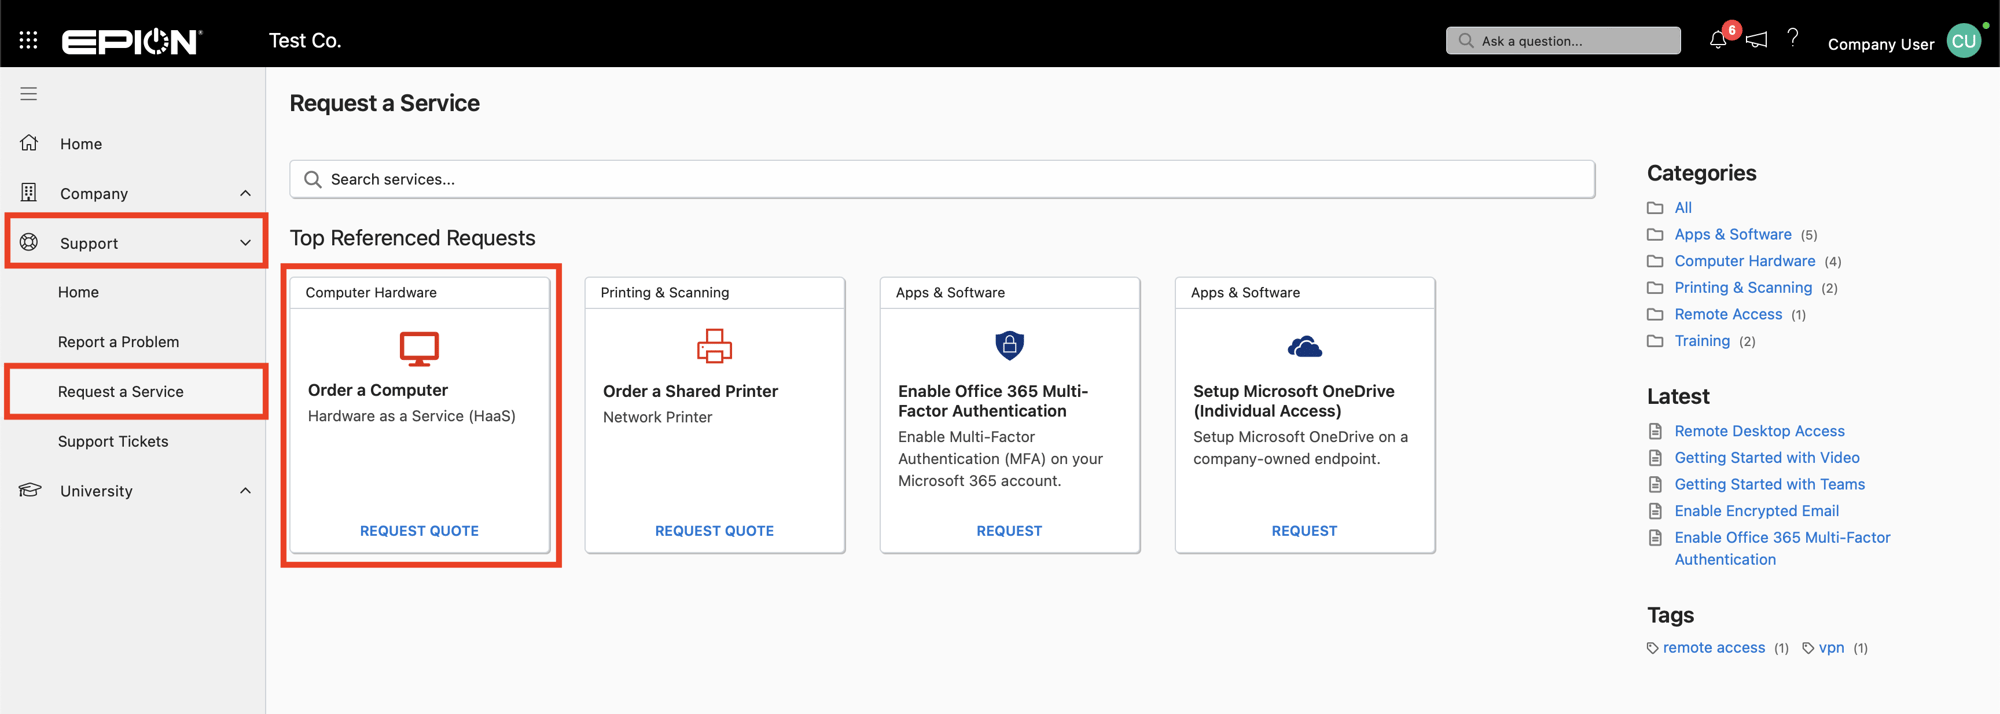Screen dimensions: 2000x714
Task: Open the Remote Desktop Access article
Action: coord(1759,431)
